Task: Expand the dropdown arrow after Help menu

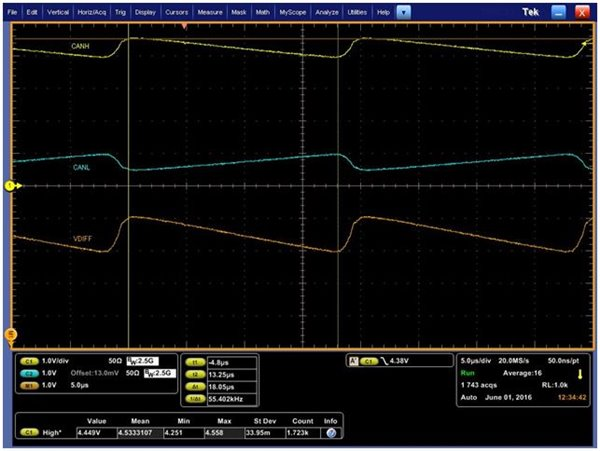Action: pyautogui.click(x=403, y=11)
